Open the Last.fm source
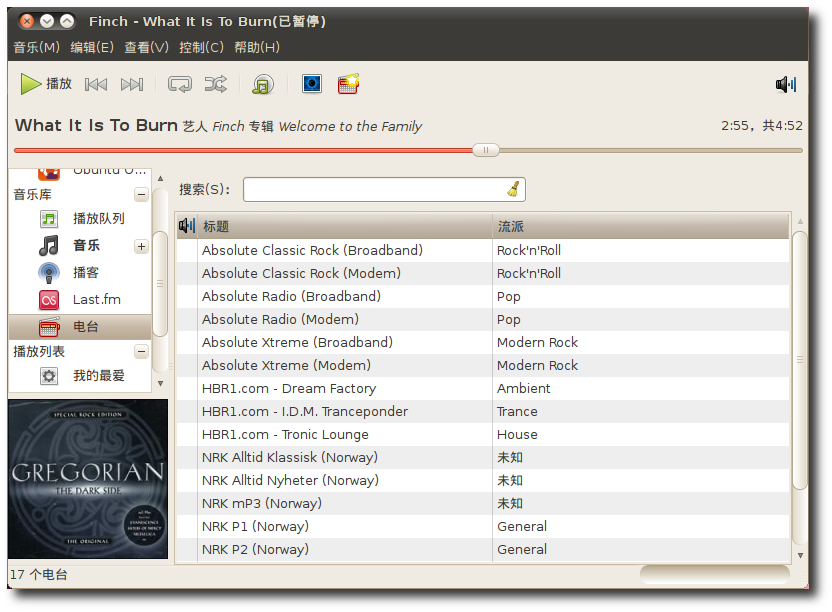This screenshot has height=612, width=832. point(80,300)
